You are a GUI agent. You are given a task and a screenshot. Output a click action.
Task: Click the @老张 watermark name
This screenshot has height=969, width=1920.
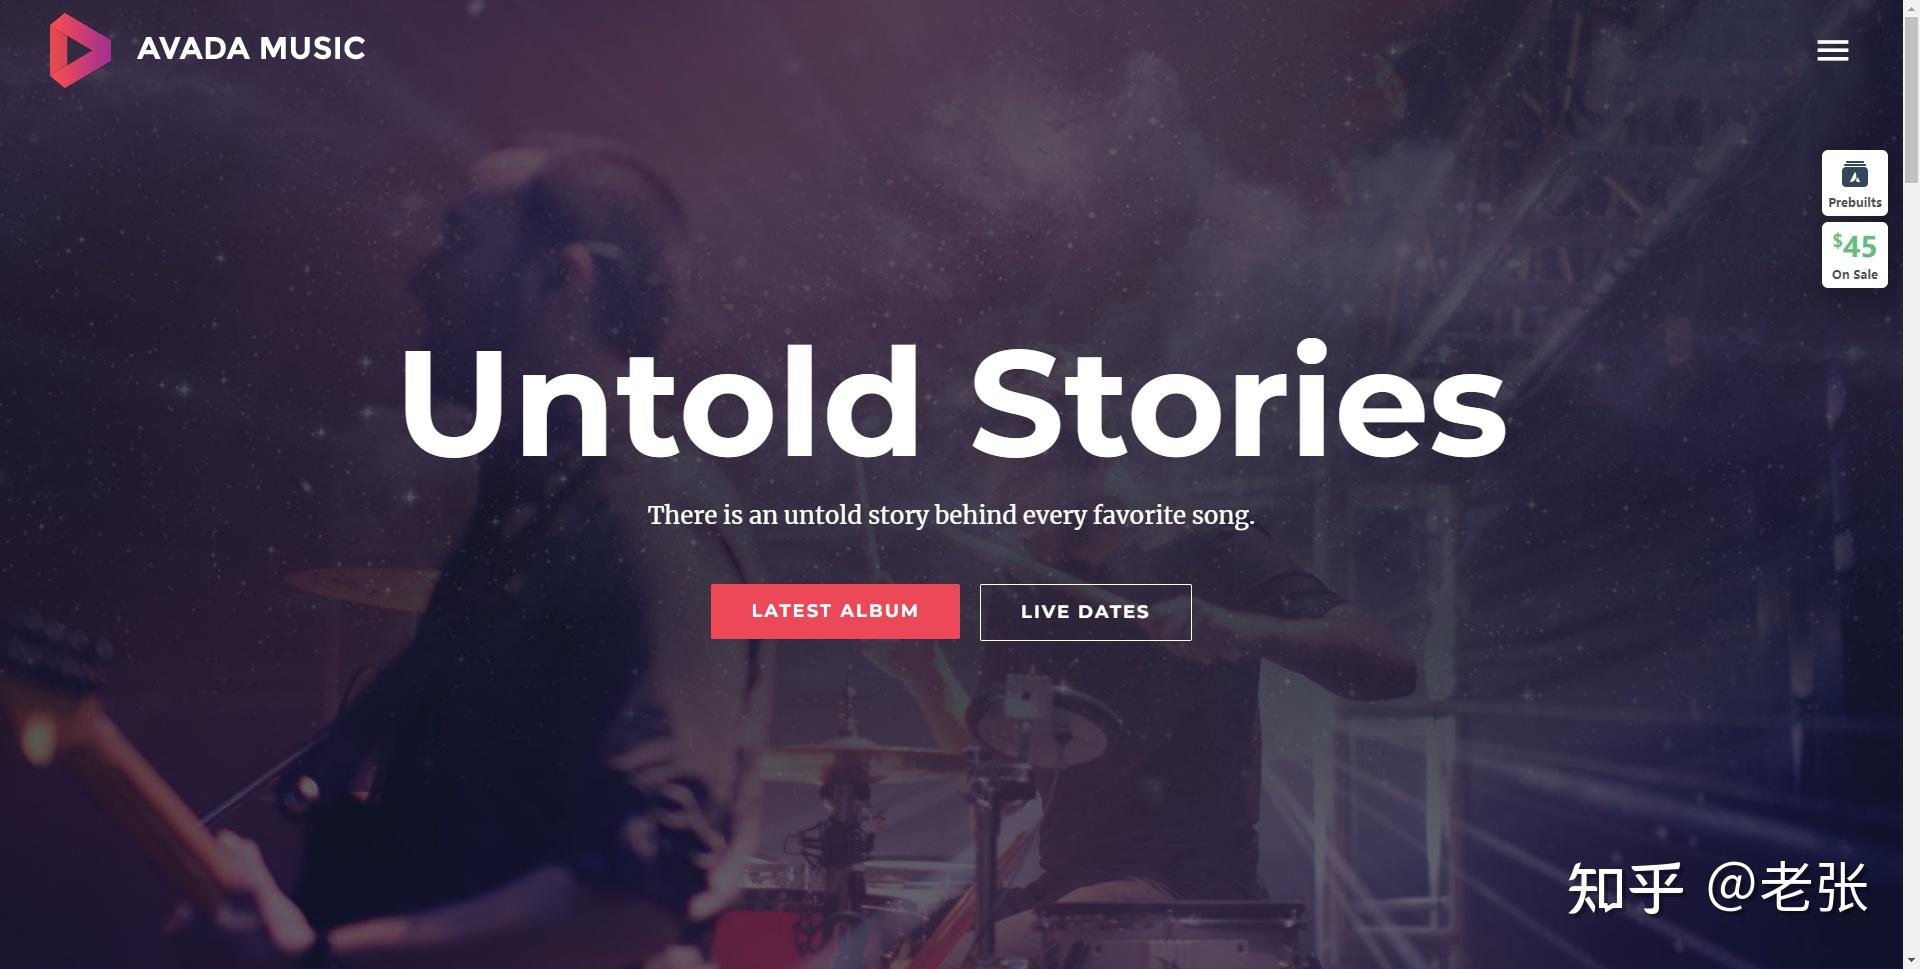pos(1787,888)
